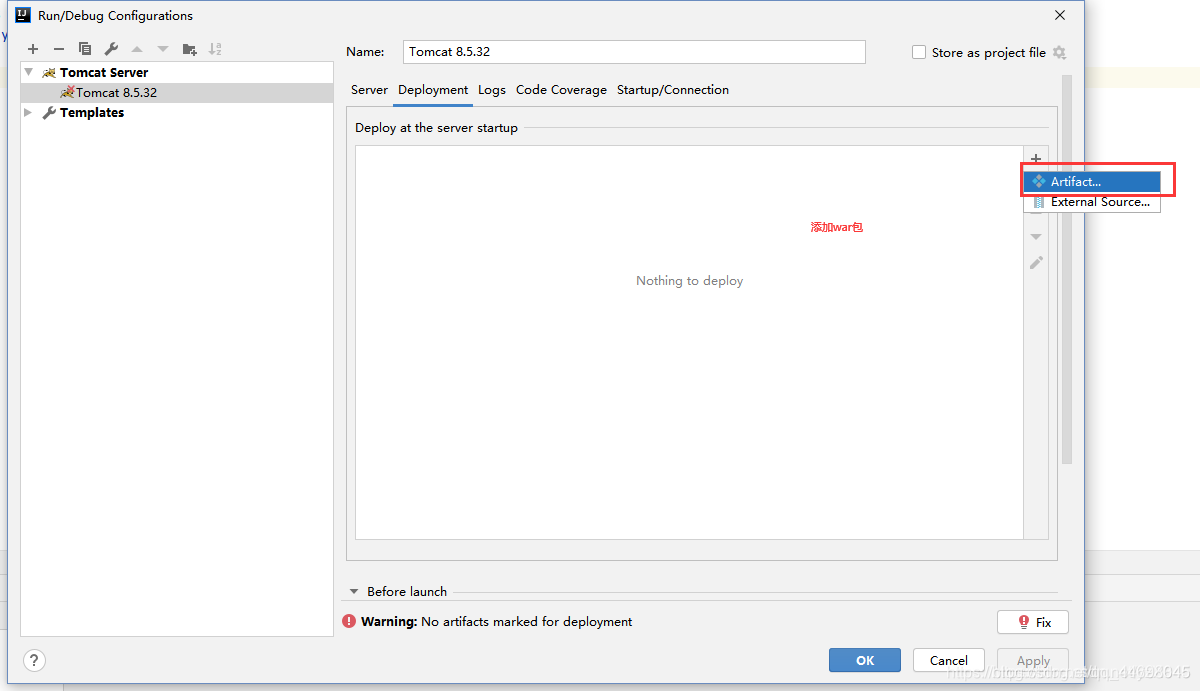Click the warning text 'No artifacts marked for deployment'
Viewport: 1200px width, 691px height.
point(527,622)
